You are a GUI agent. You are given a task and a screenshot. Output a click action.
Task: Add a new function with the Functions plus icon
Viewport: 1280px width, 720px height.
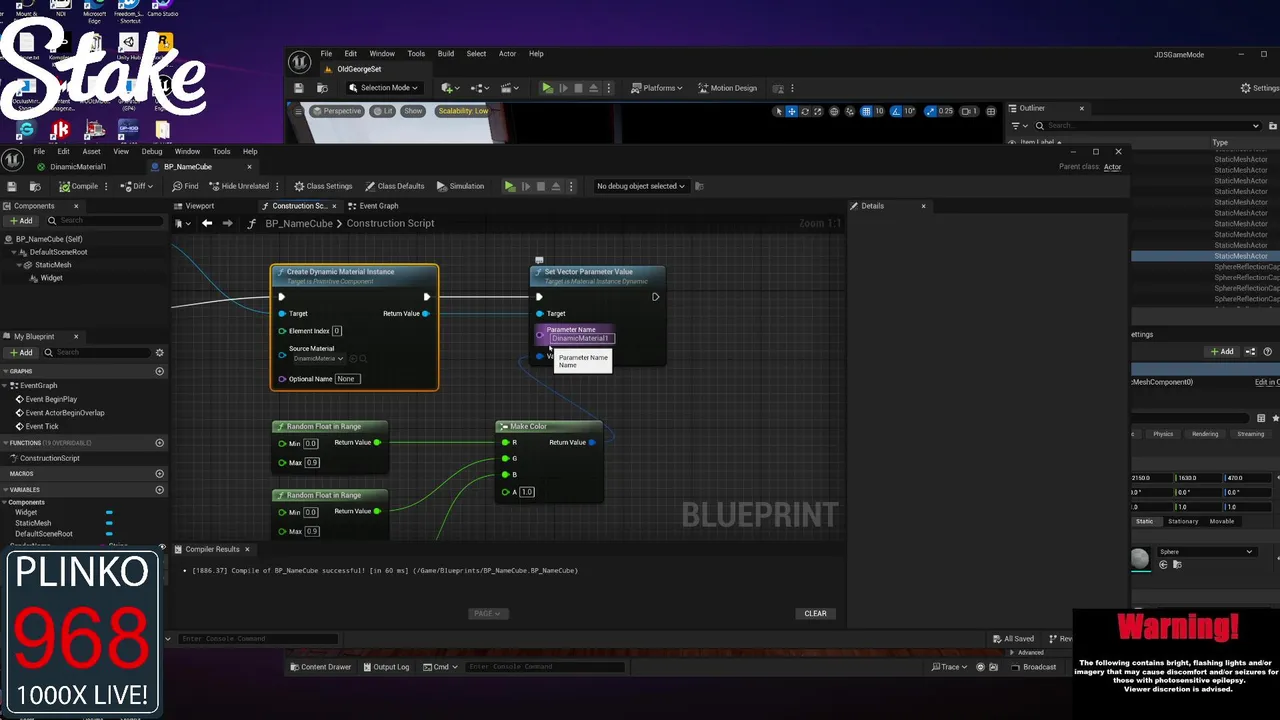click(159, 443)
